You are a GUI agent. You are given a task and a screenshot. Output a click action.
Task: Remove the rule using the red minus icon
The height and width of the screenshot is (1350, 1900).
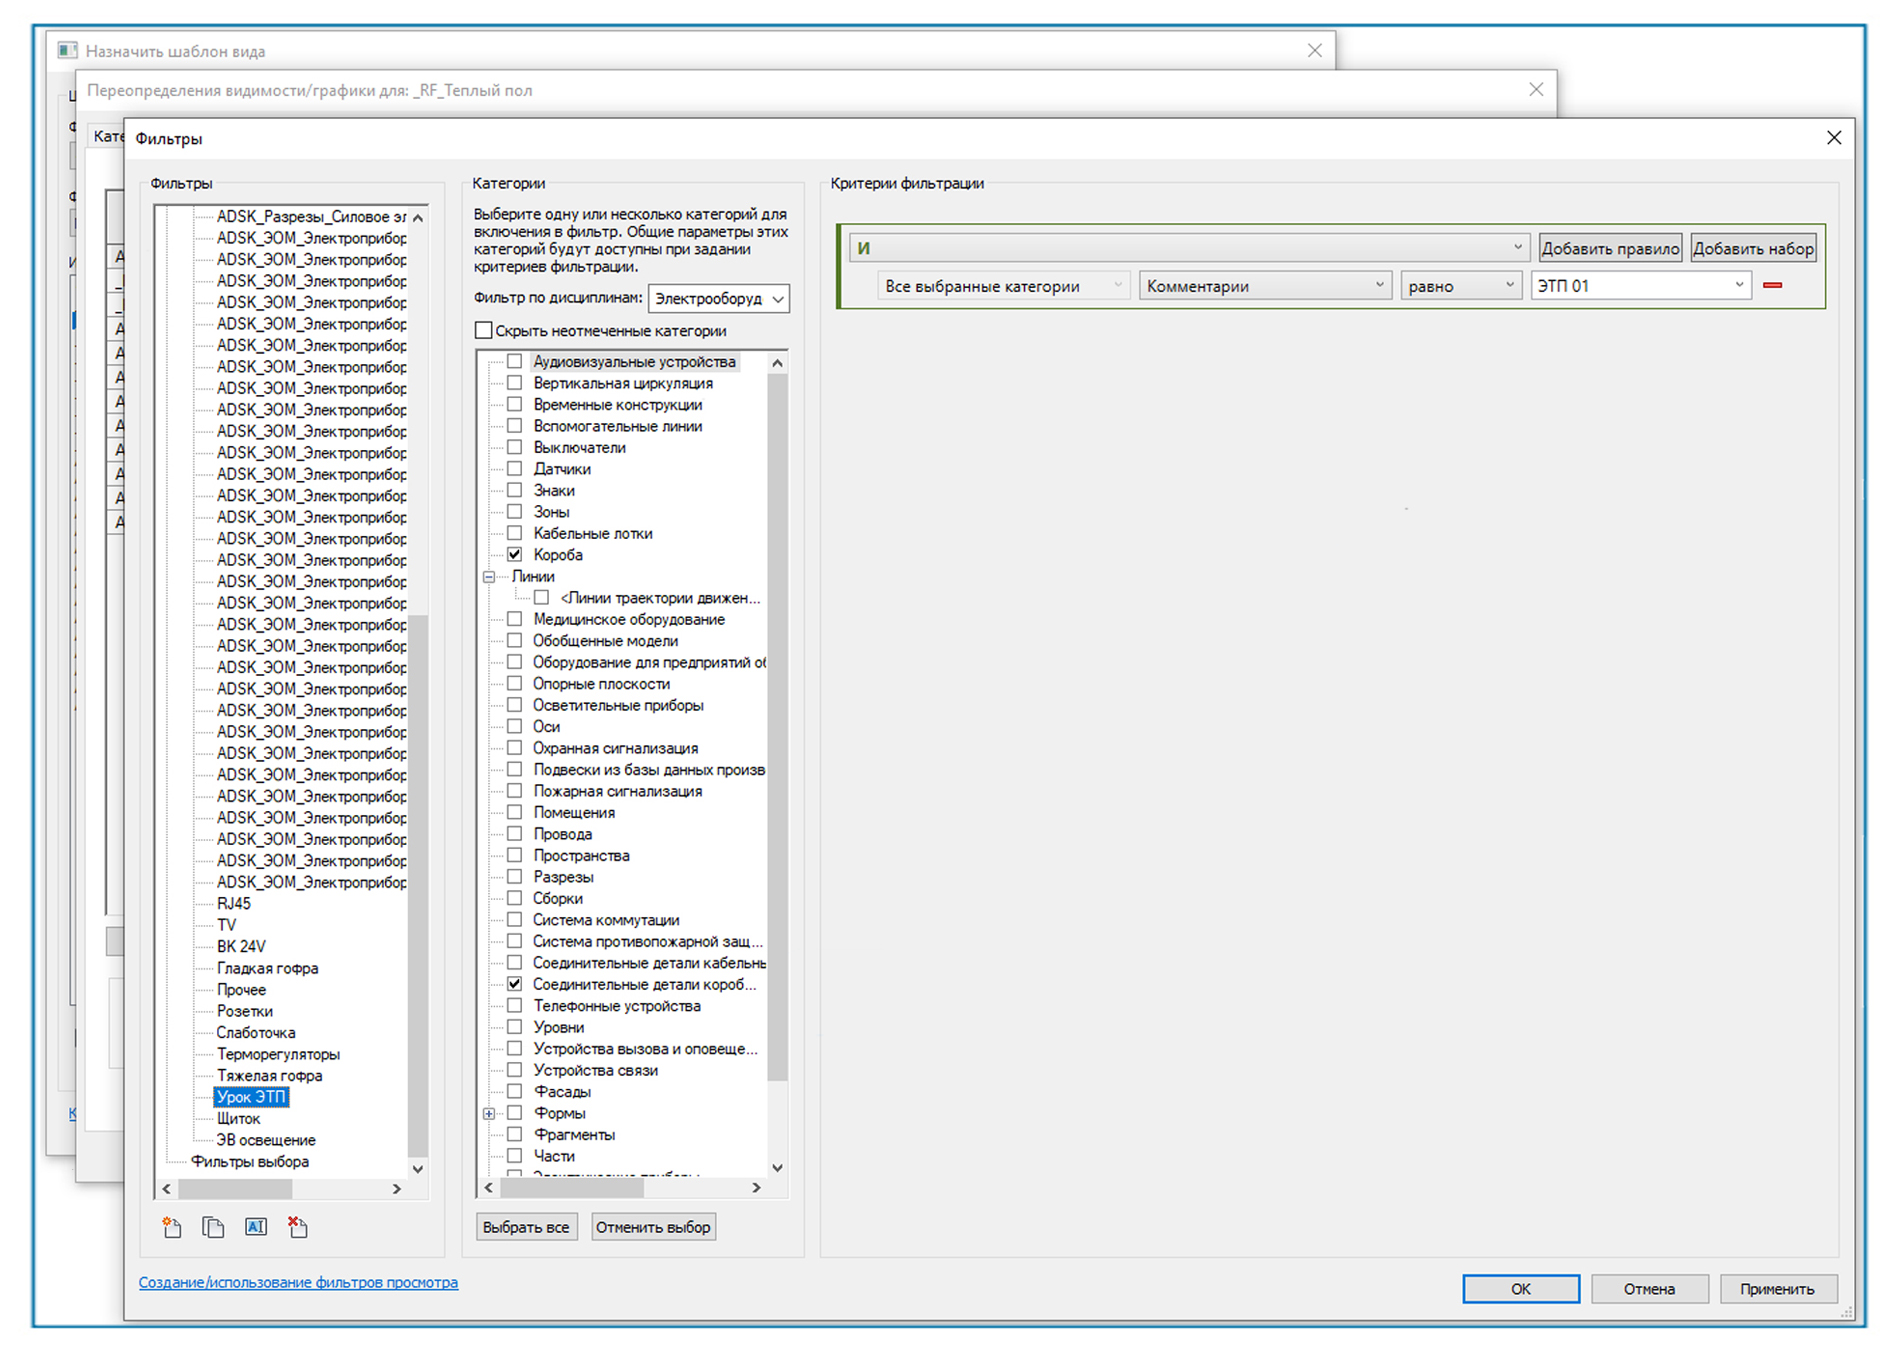tap(1773, 286)
